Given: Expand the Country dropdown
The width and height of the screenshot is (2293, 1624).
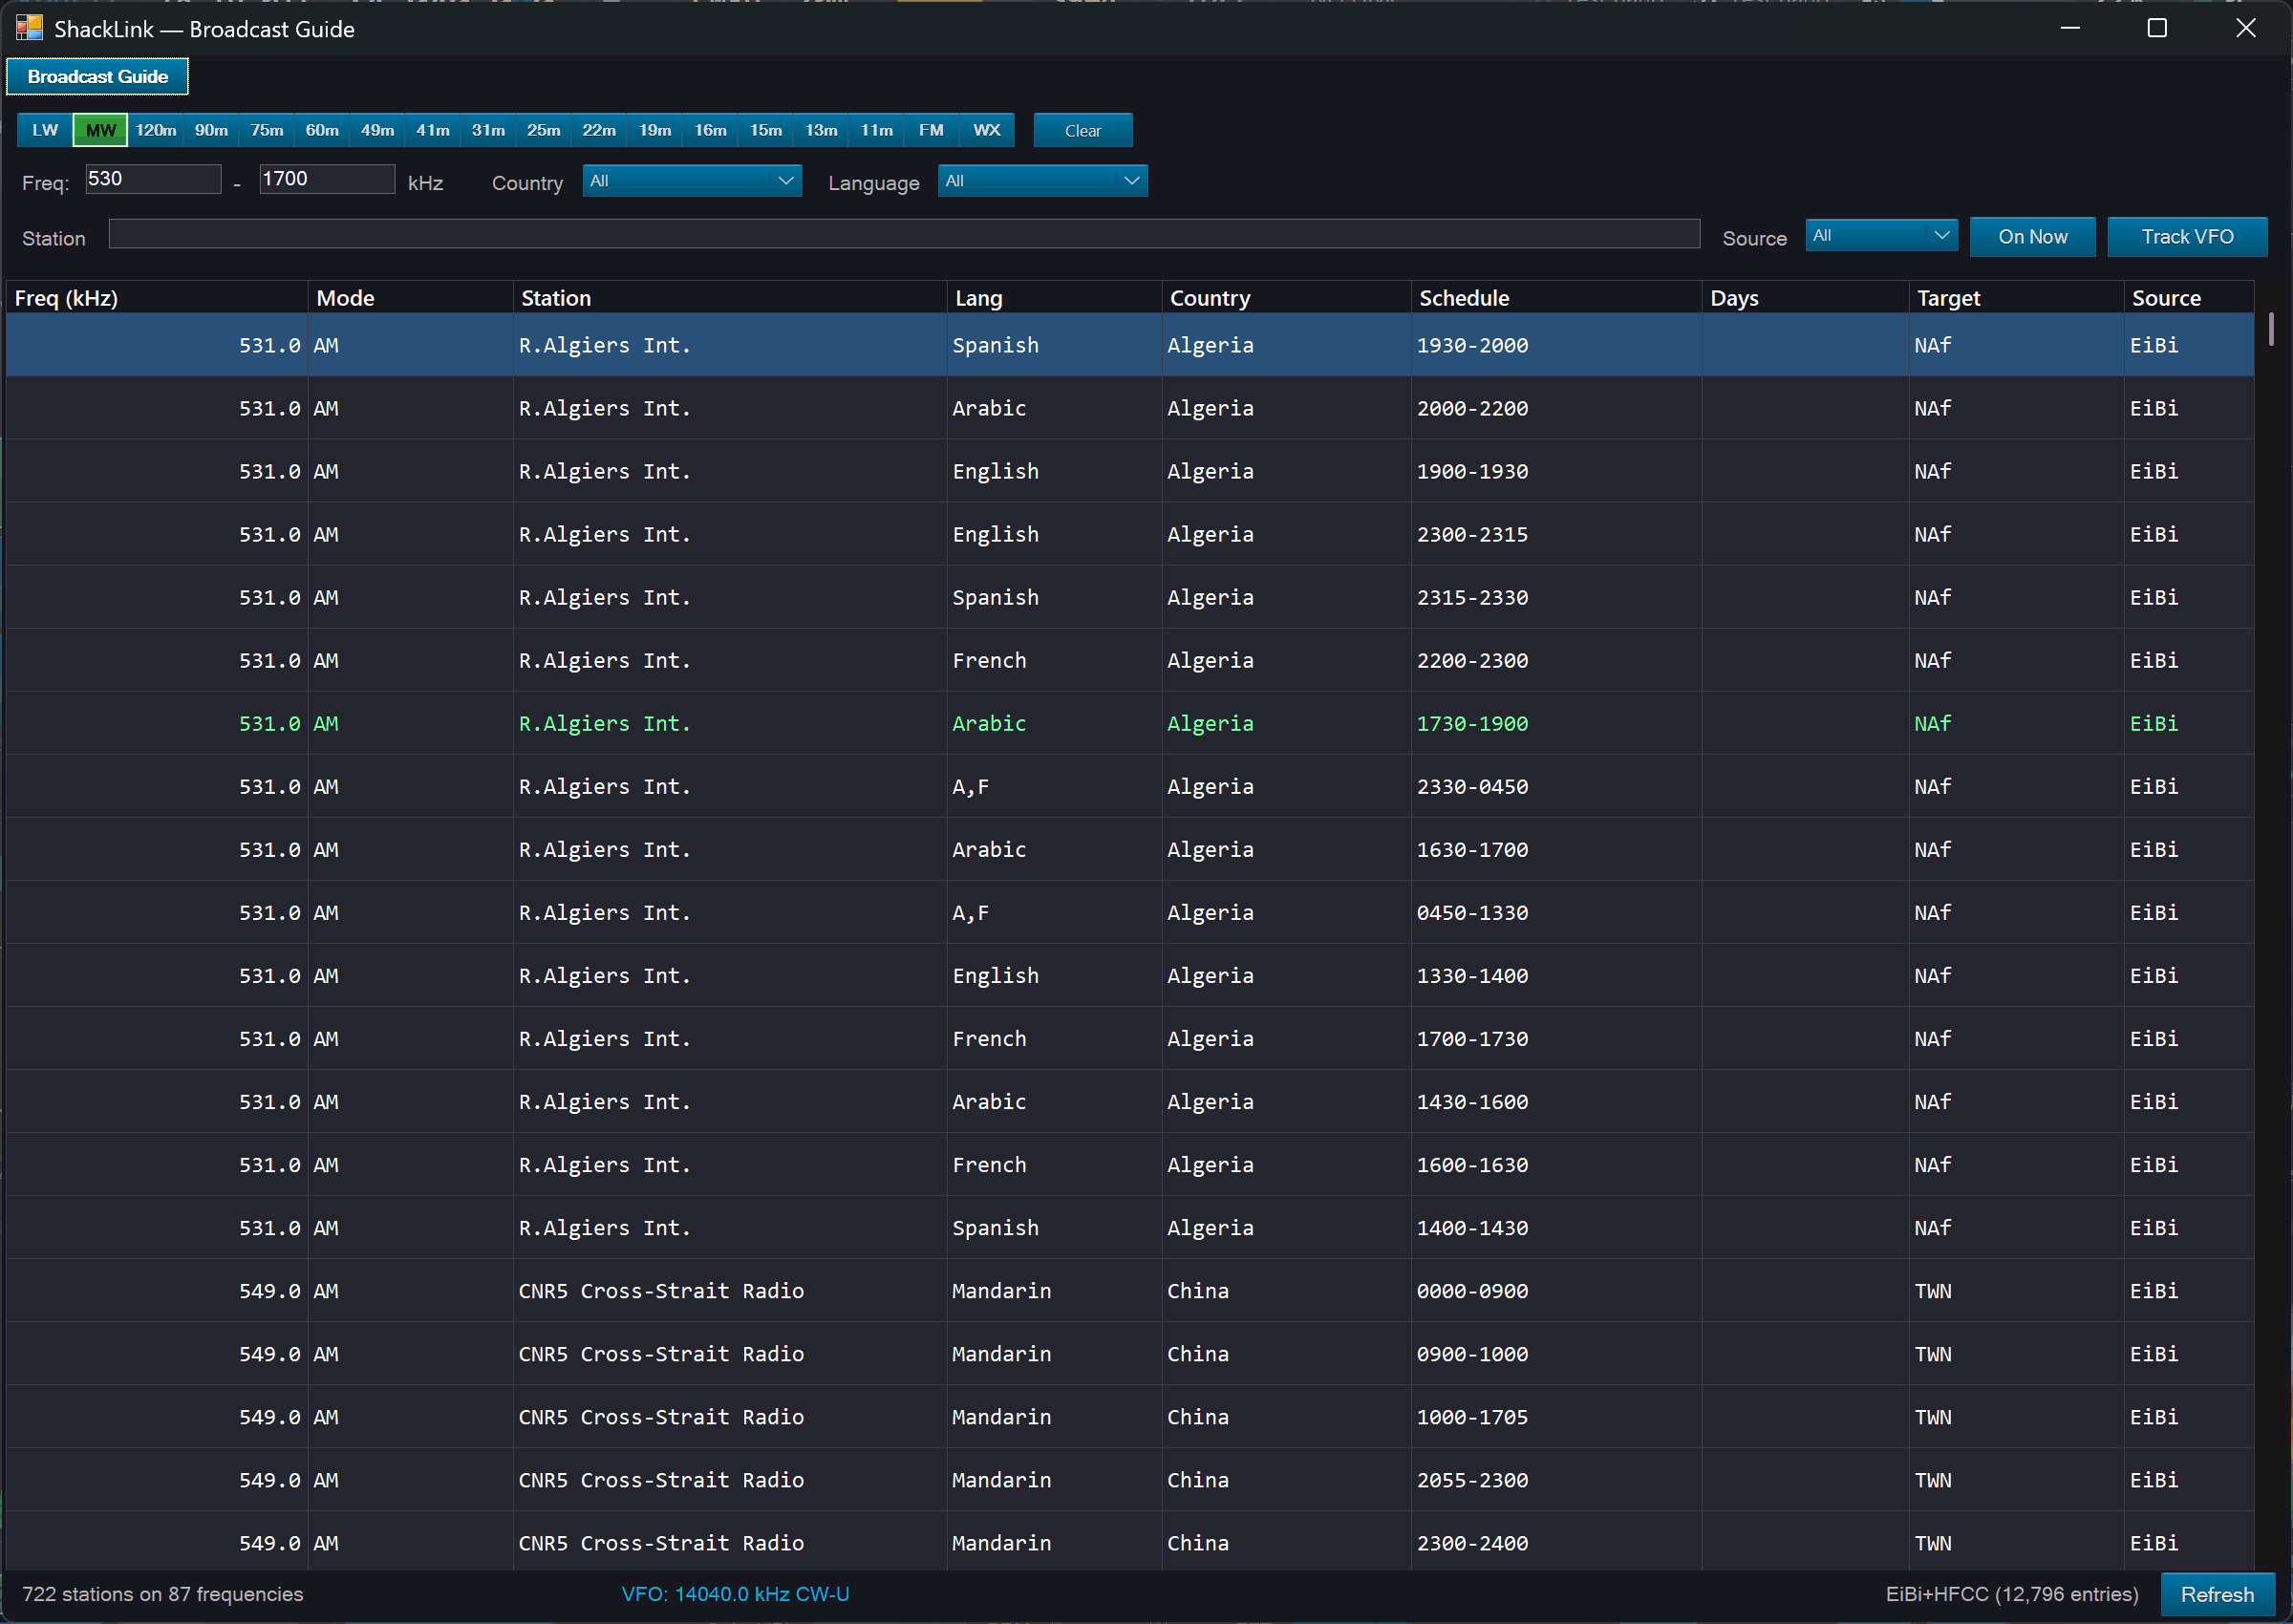Looking at the screenshot, I should click(x=692, y=181).
